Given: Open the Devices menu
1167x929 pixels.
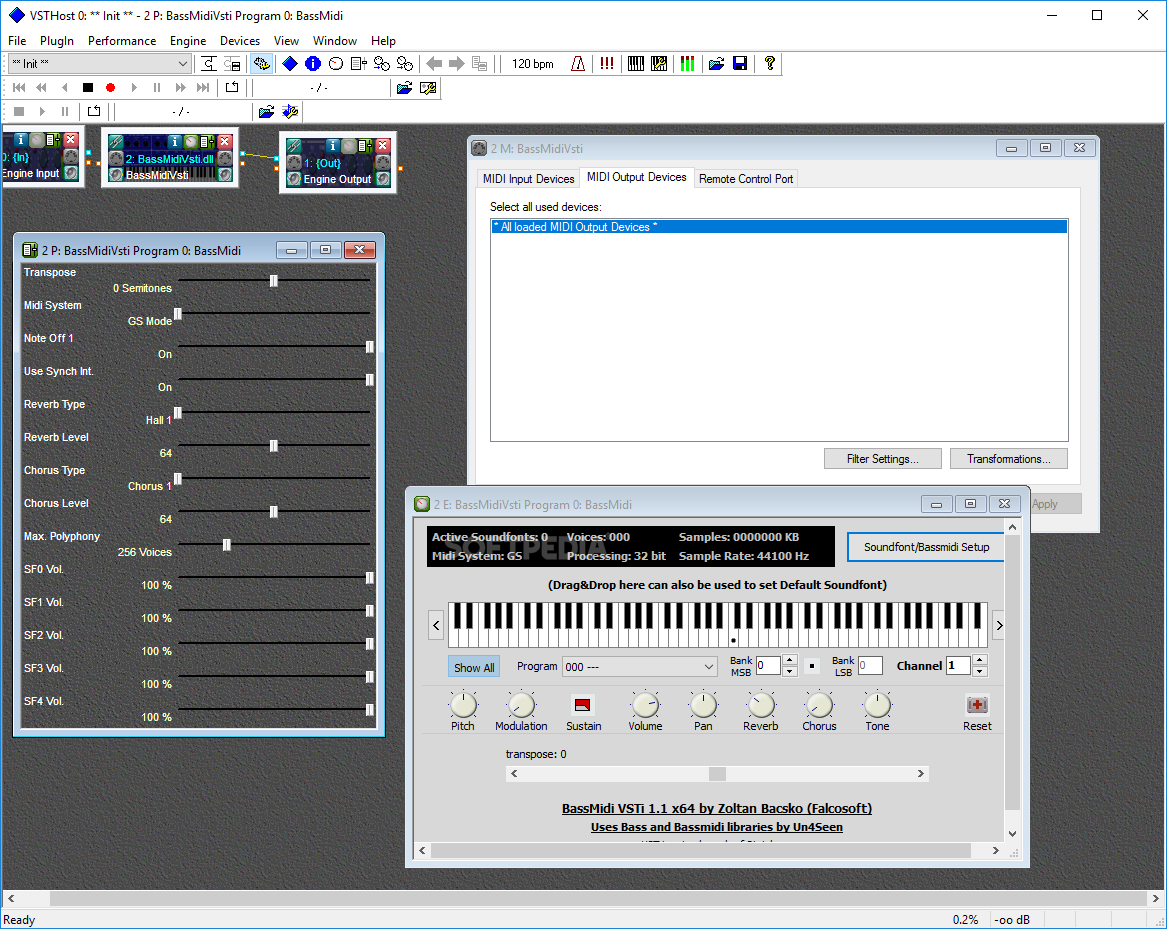Looking at the screenshot, I should click(240, 41).
